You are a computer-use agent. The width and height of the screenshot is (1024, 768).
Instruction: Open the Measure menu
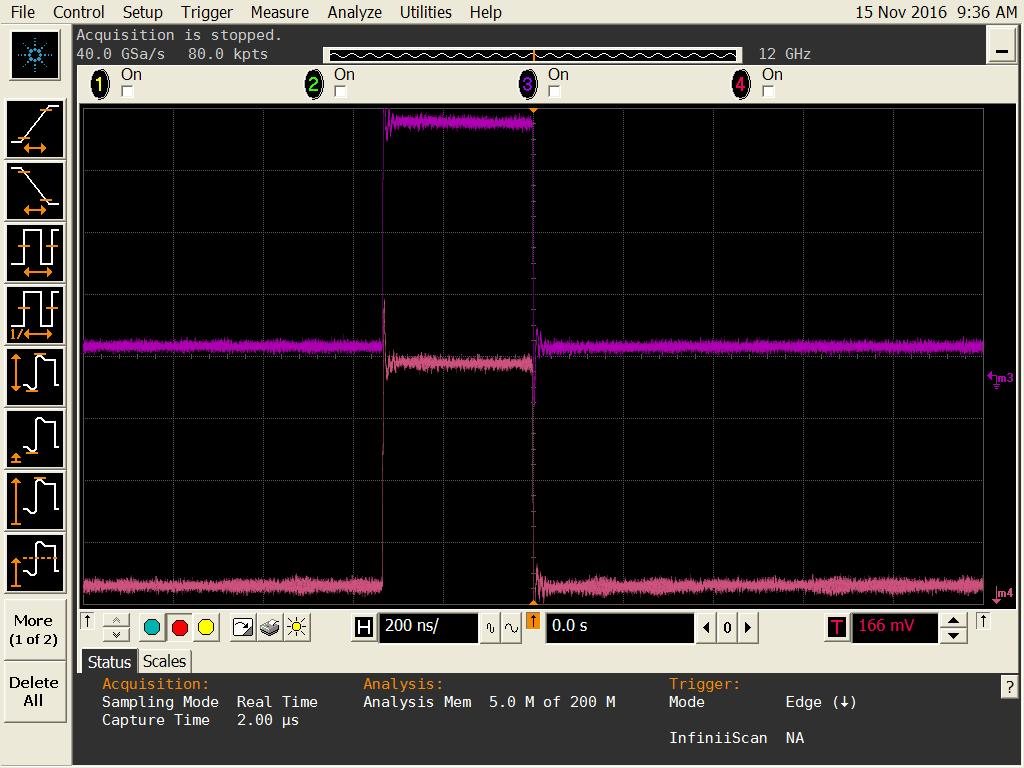[280, 12]
